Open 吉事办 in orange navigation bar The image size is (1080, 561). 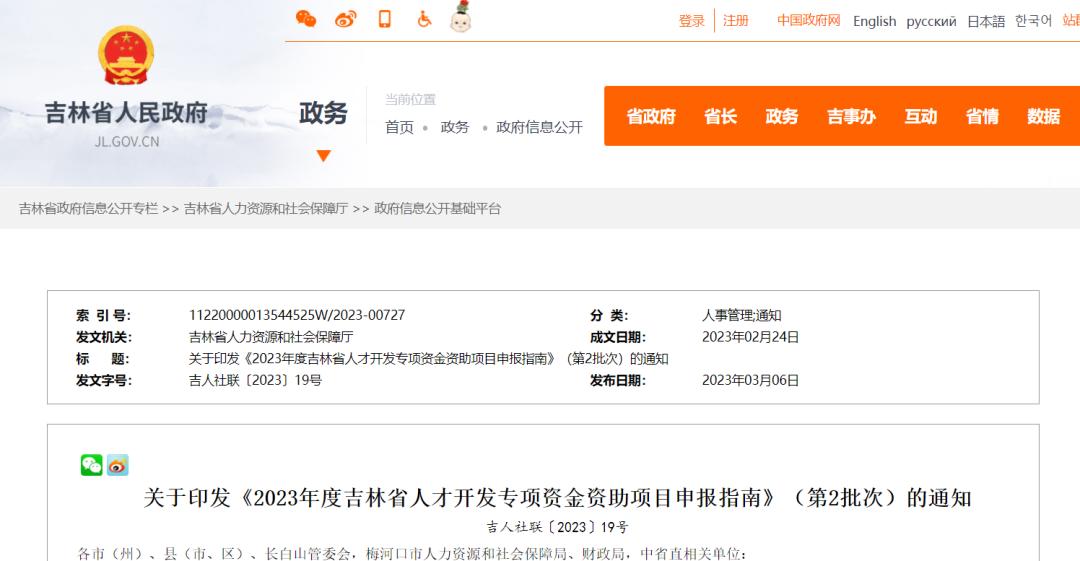click(x=851, y=116)
